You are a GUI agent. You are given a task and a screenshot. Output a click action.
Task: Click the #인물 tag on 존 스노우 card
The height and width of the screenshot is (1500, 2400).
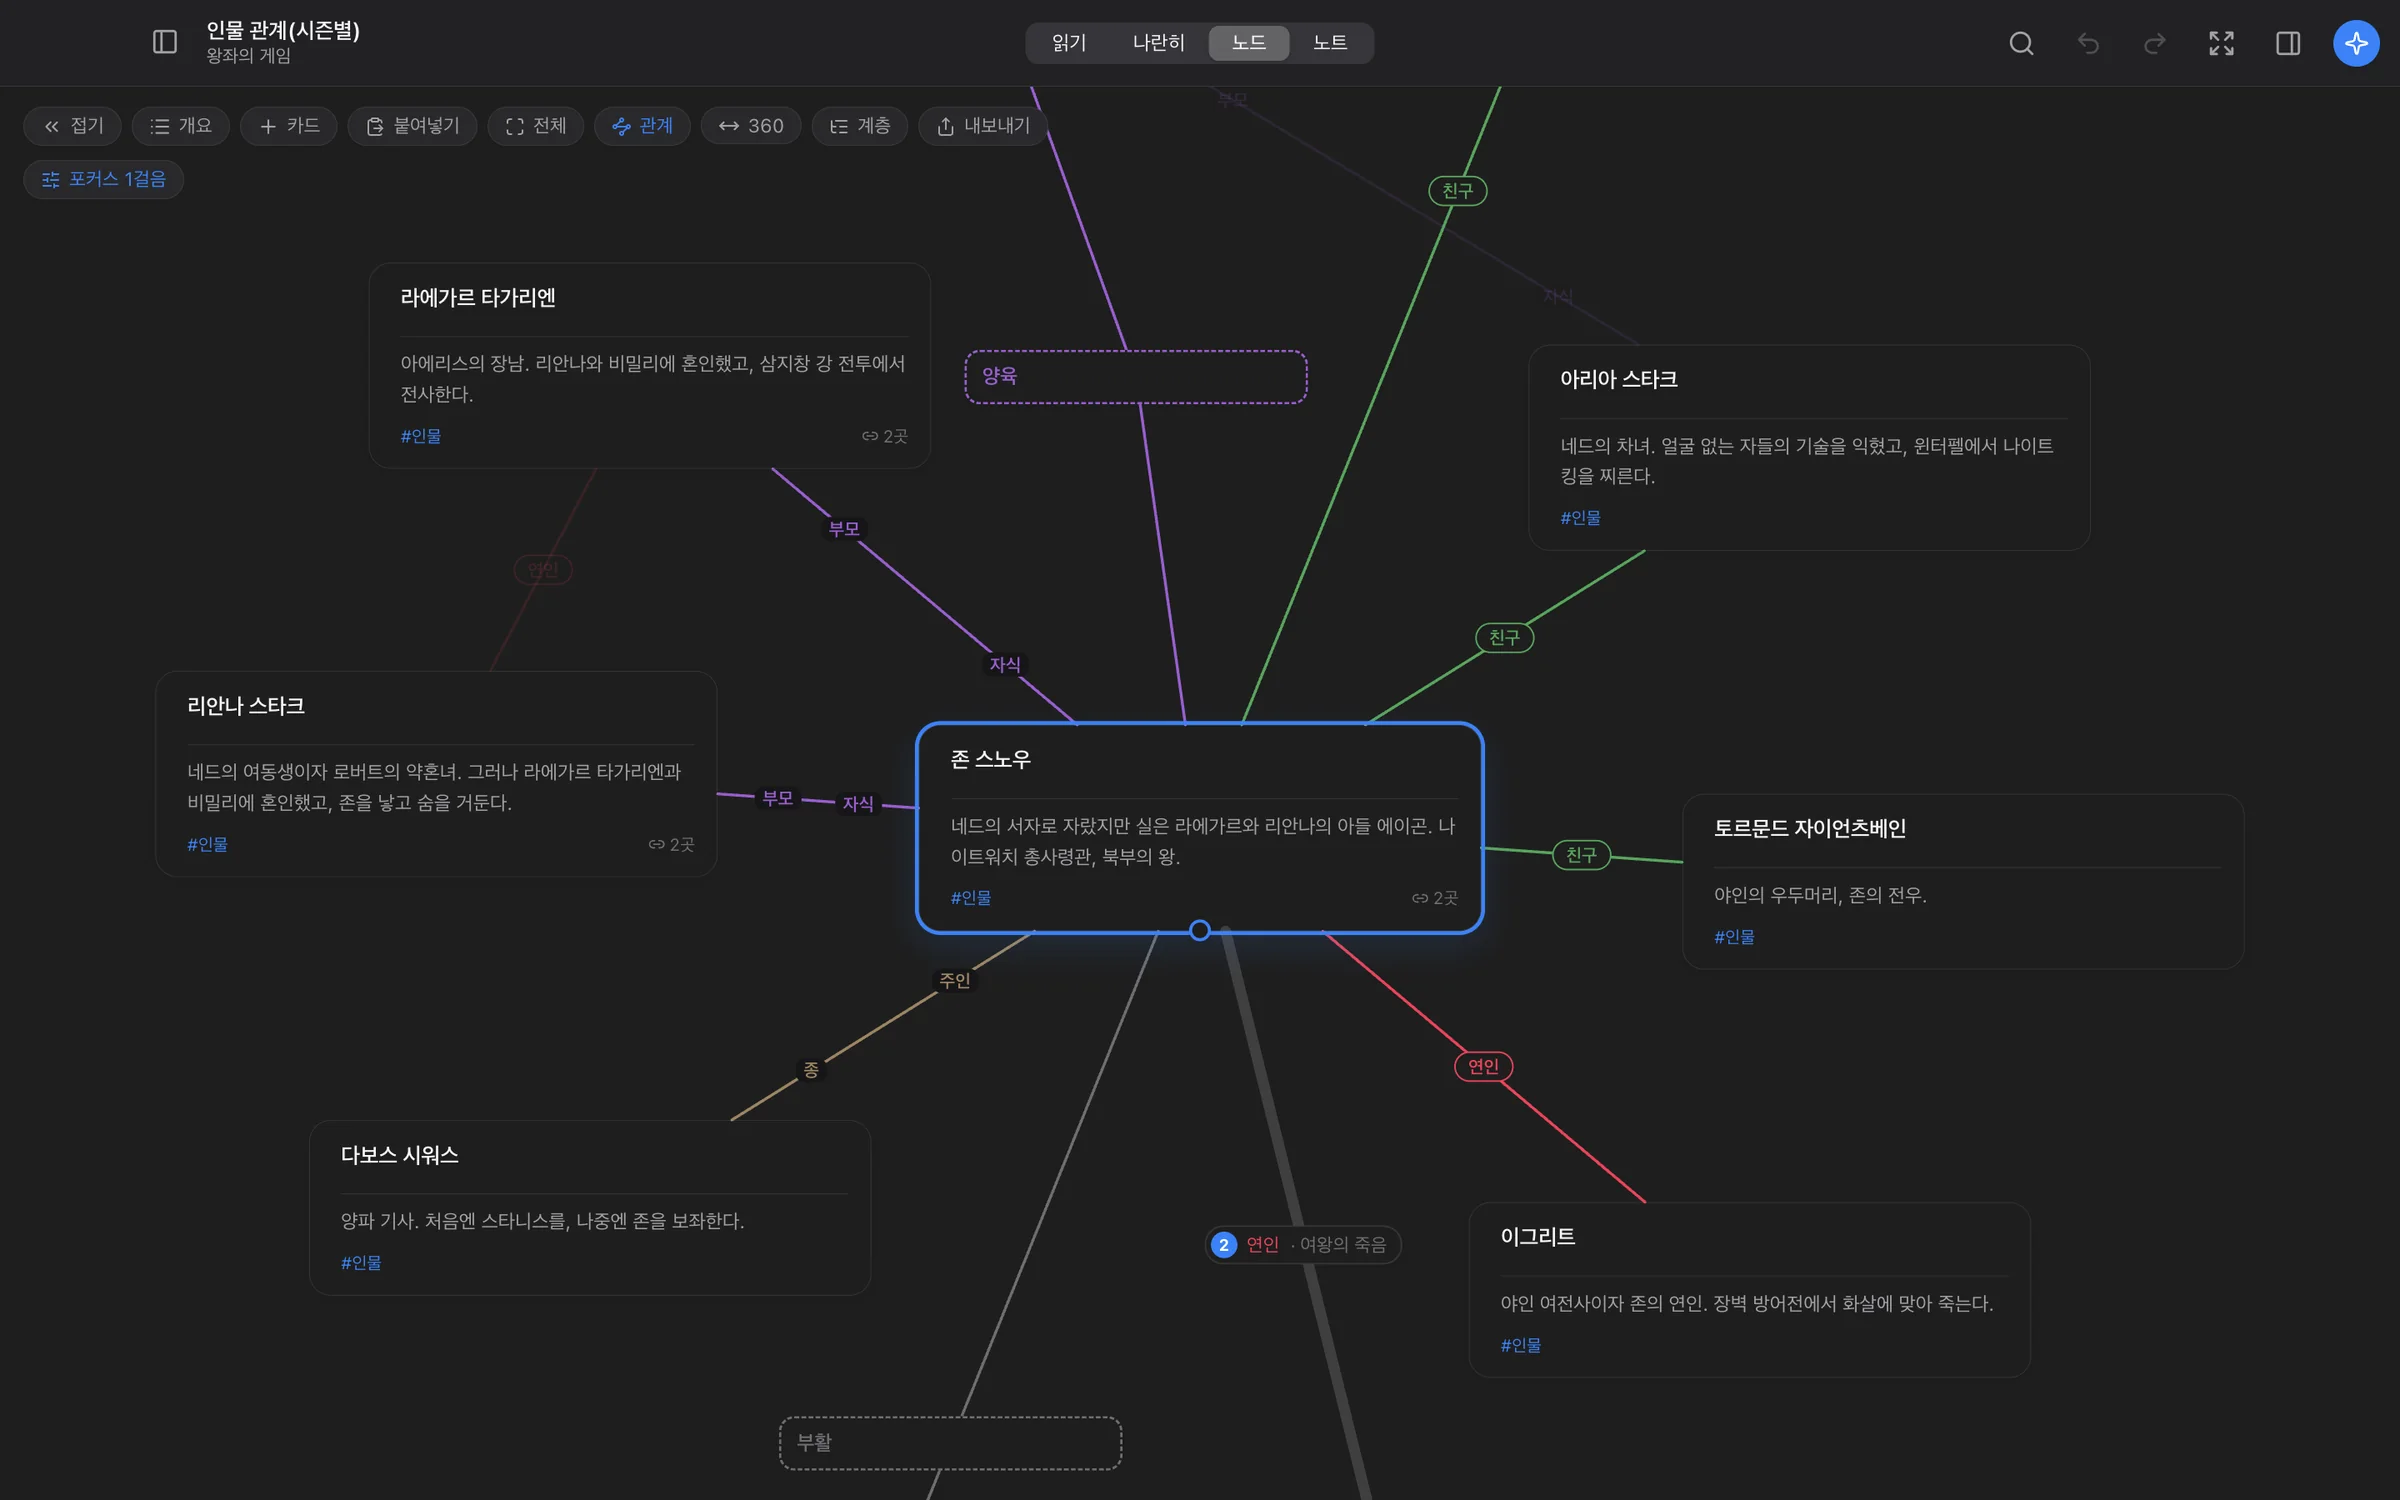tap(971, 898)
